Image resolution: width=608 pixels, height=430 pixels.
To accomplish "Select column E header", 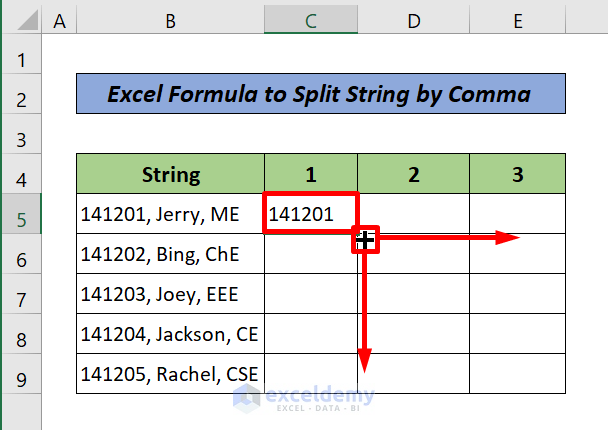I will pos(517,18).
